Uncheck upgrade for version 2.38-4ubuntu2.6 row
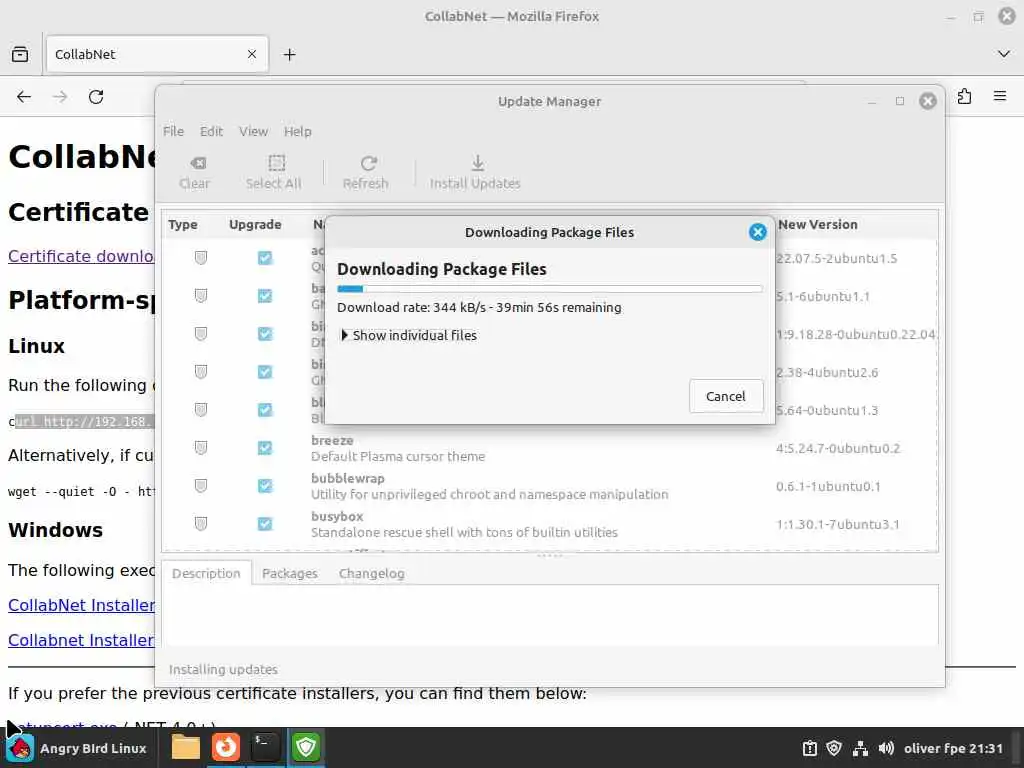Screen dimensions: 1024x768 tap(264, 372)
